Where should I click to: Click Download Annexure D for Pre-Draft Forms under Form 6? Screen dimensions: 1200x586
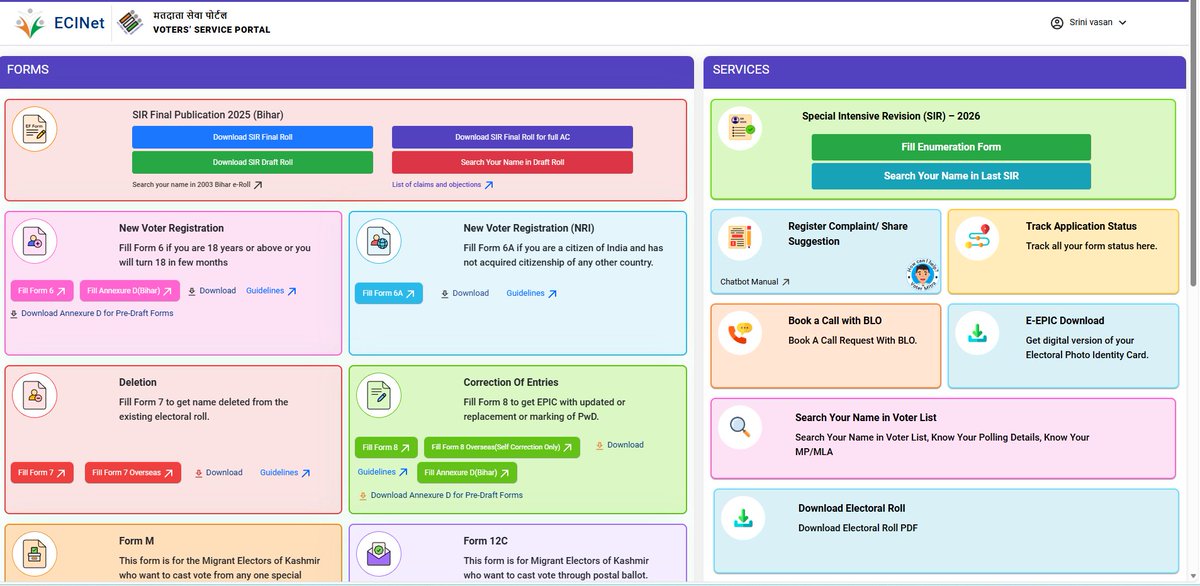pos(92,313)
